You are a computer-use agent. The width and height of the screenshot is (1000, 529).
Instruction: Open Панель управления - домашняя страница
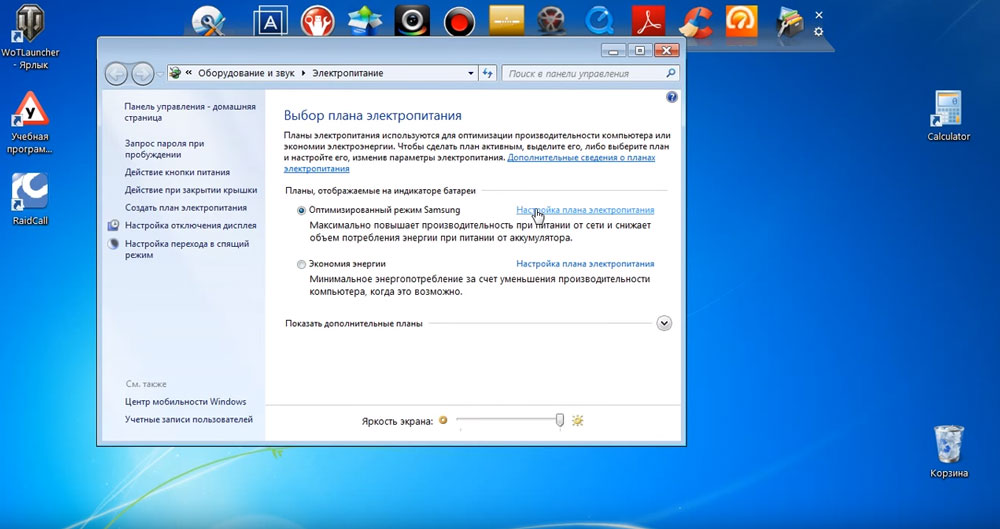point(190,112)
